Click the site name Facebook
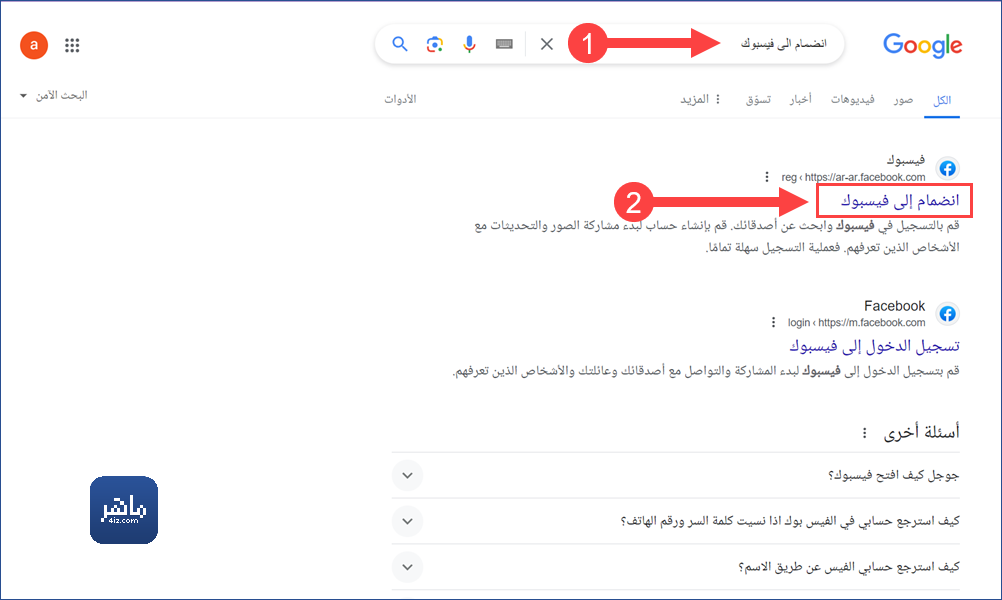The image size is (1002, 600). coord(895,305)
